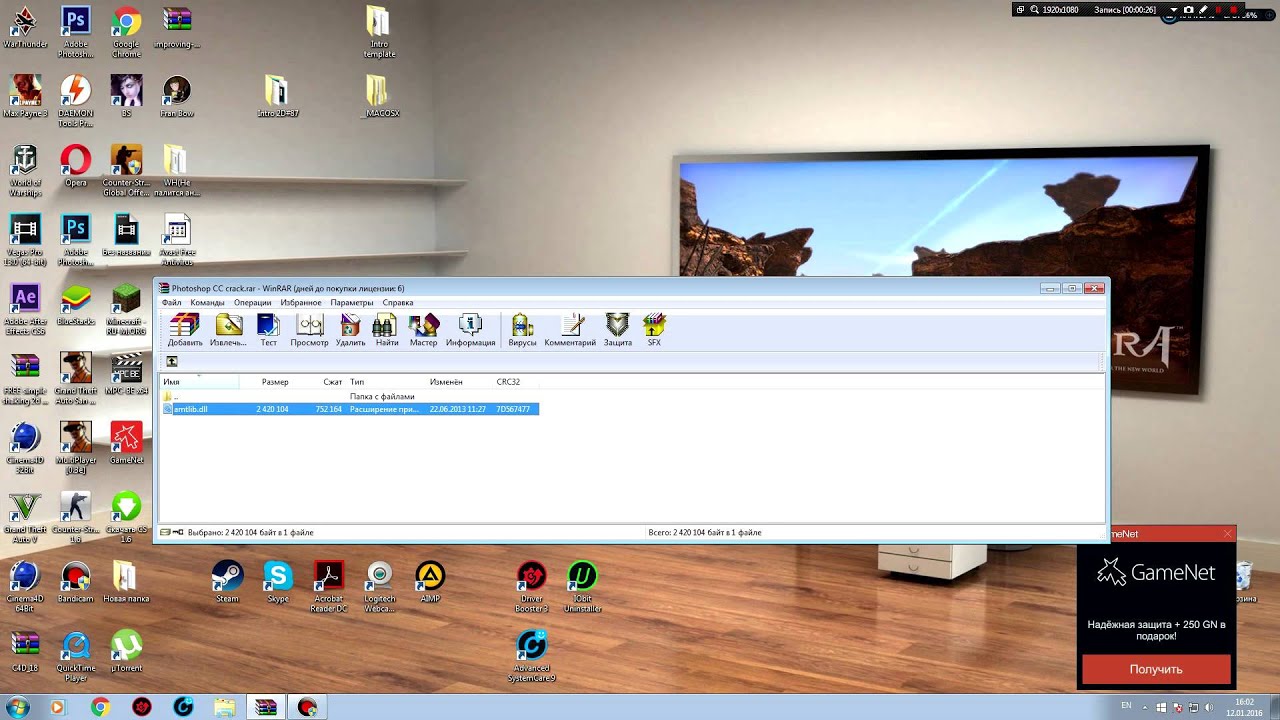Sort files by the Тип column header
The image size is (1280, 720).
385,382
